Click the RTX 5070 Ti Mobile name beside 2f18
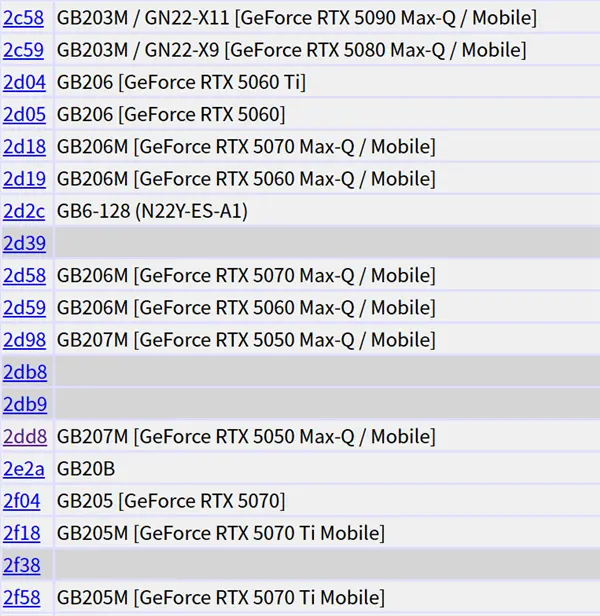The image size is (600, 616). coord(221,534)
